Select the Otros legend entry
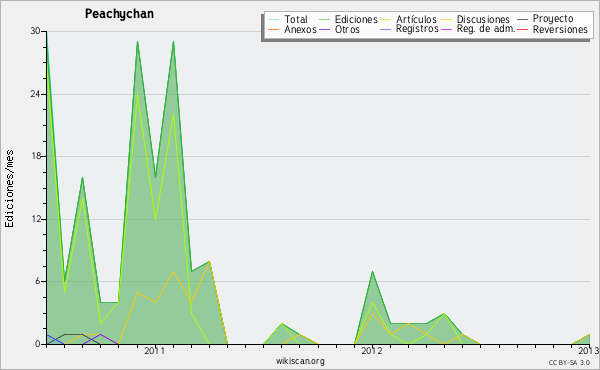This screenshot has width=600, height=370. click(347, 29)
